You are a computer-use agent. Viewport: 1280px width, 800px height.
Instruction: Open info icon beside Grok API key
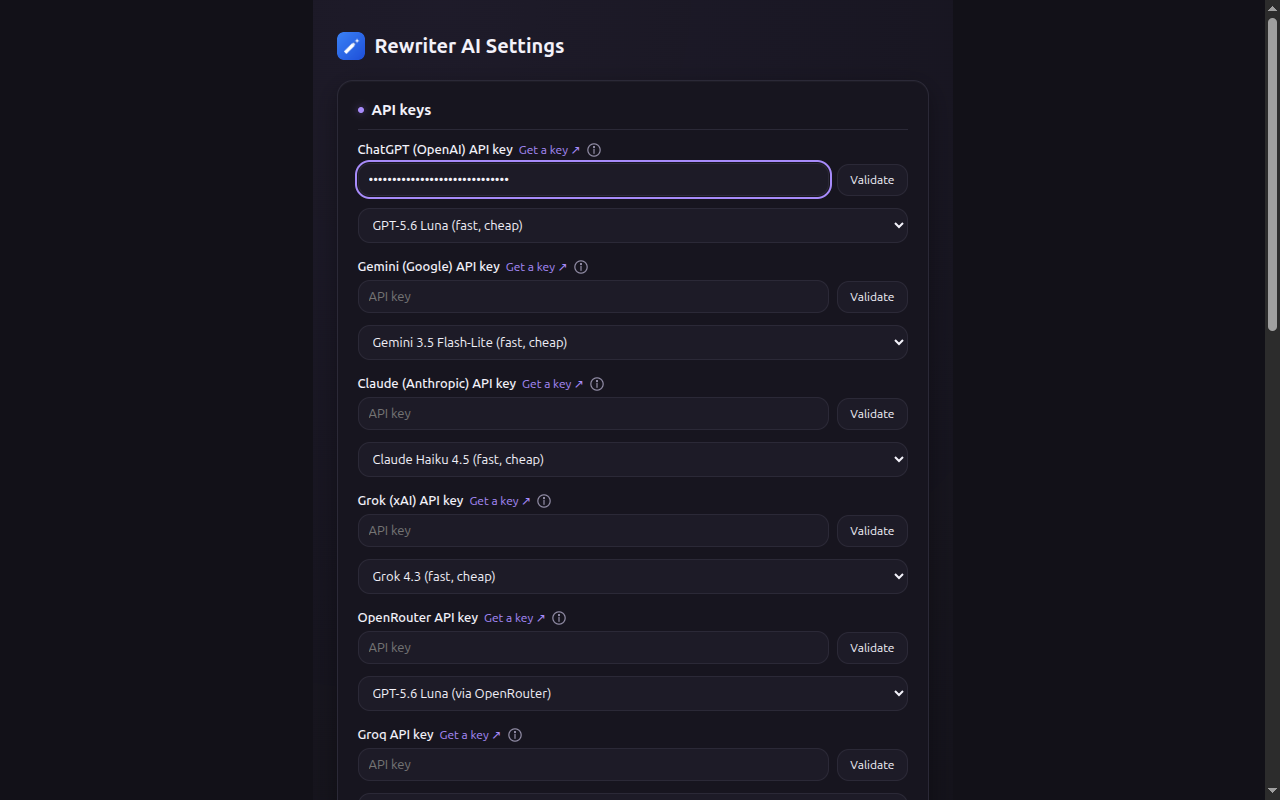tap(544, 501)
